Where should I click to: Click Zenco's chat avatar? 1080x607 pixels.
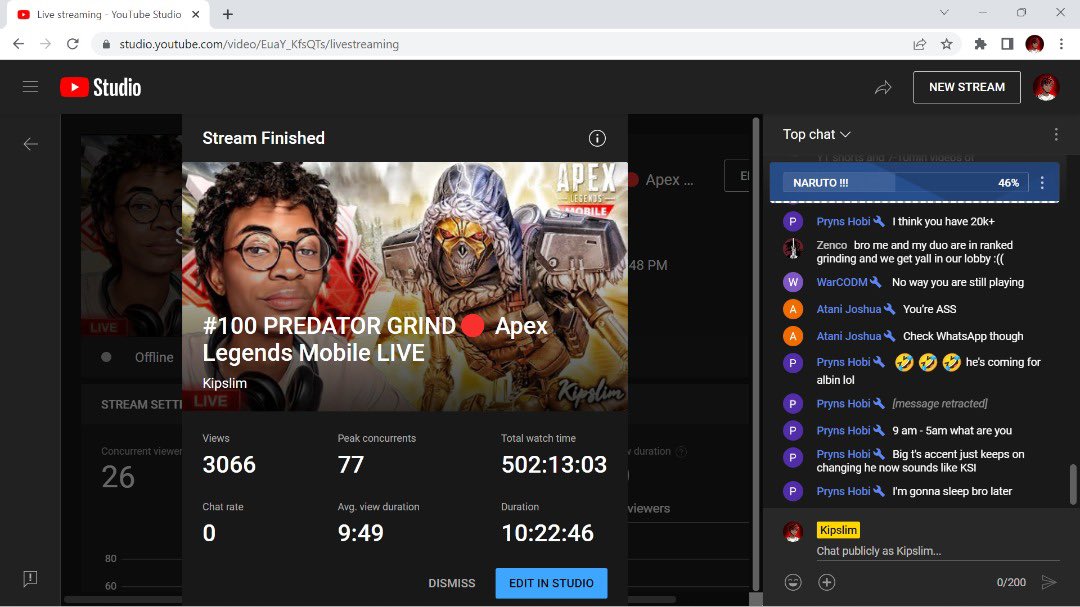pos(793,247)
